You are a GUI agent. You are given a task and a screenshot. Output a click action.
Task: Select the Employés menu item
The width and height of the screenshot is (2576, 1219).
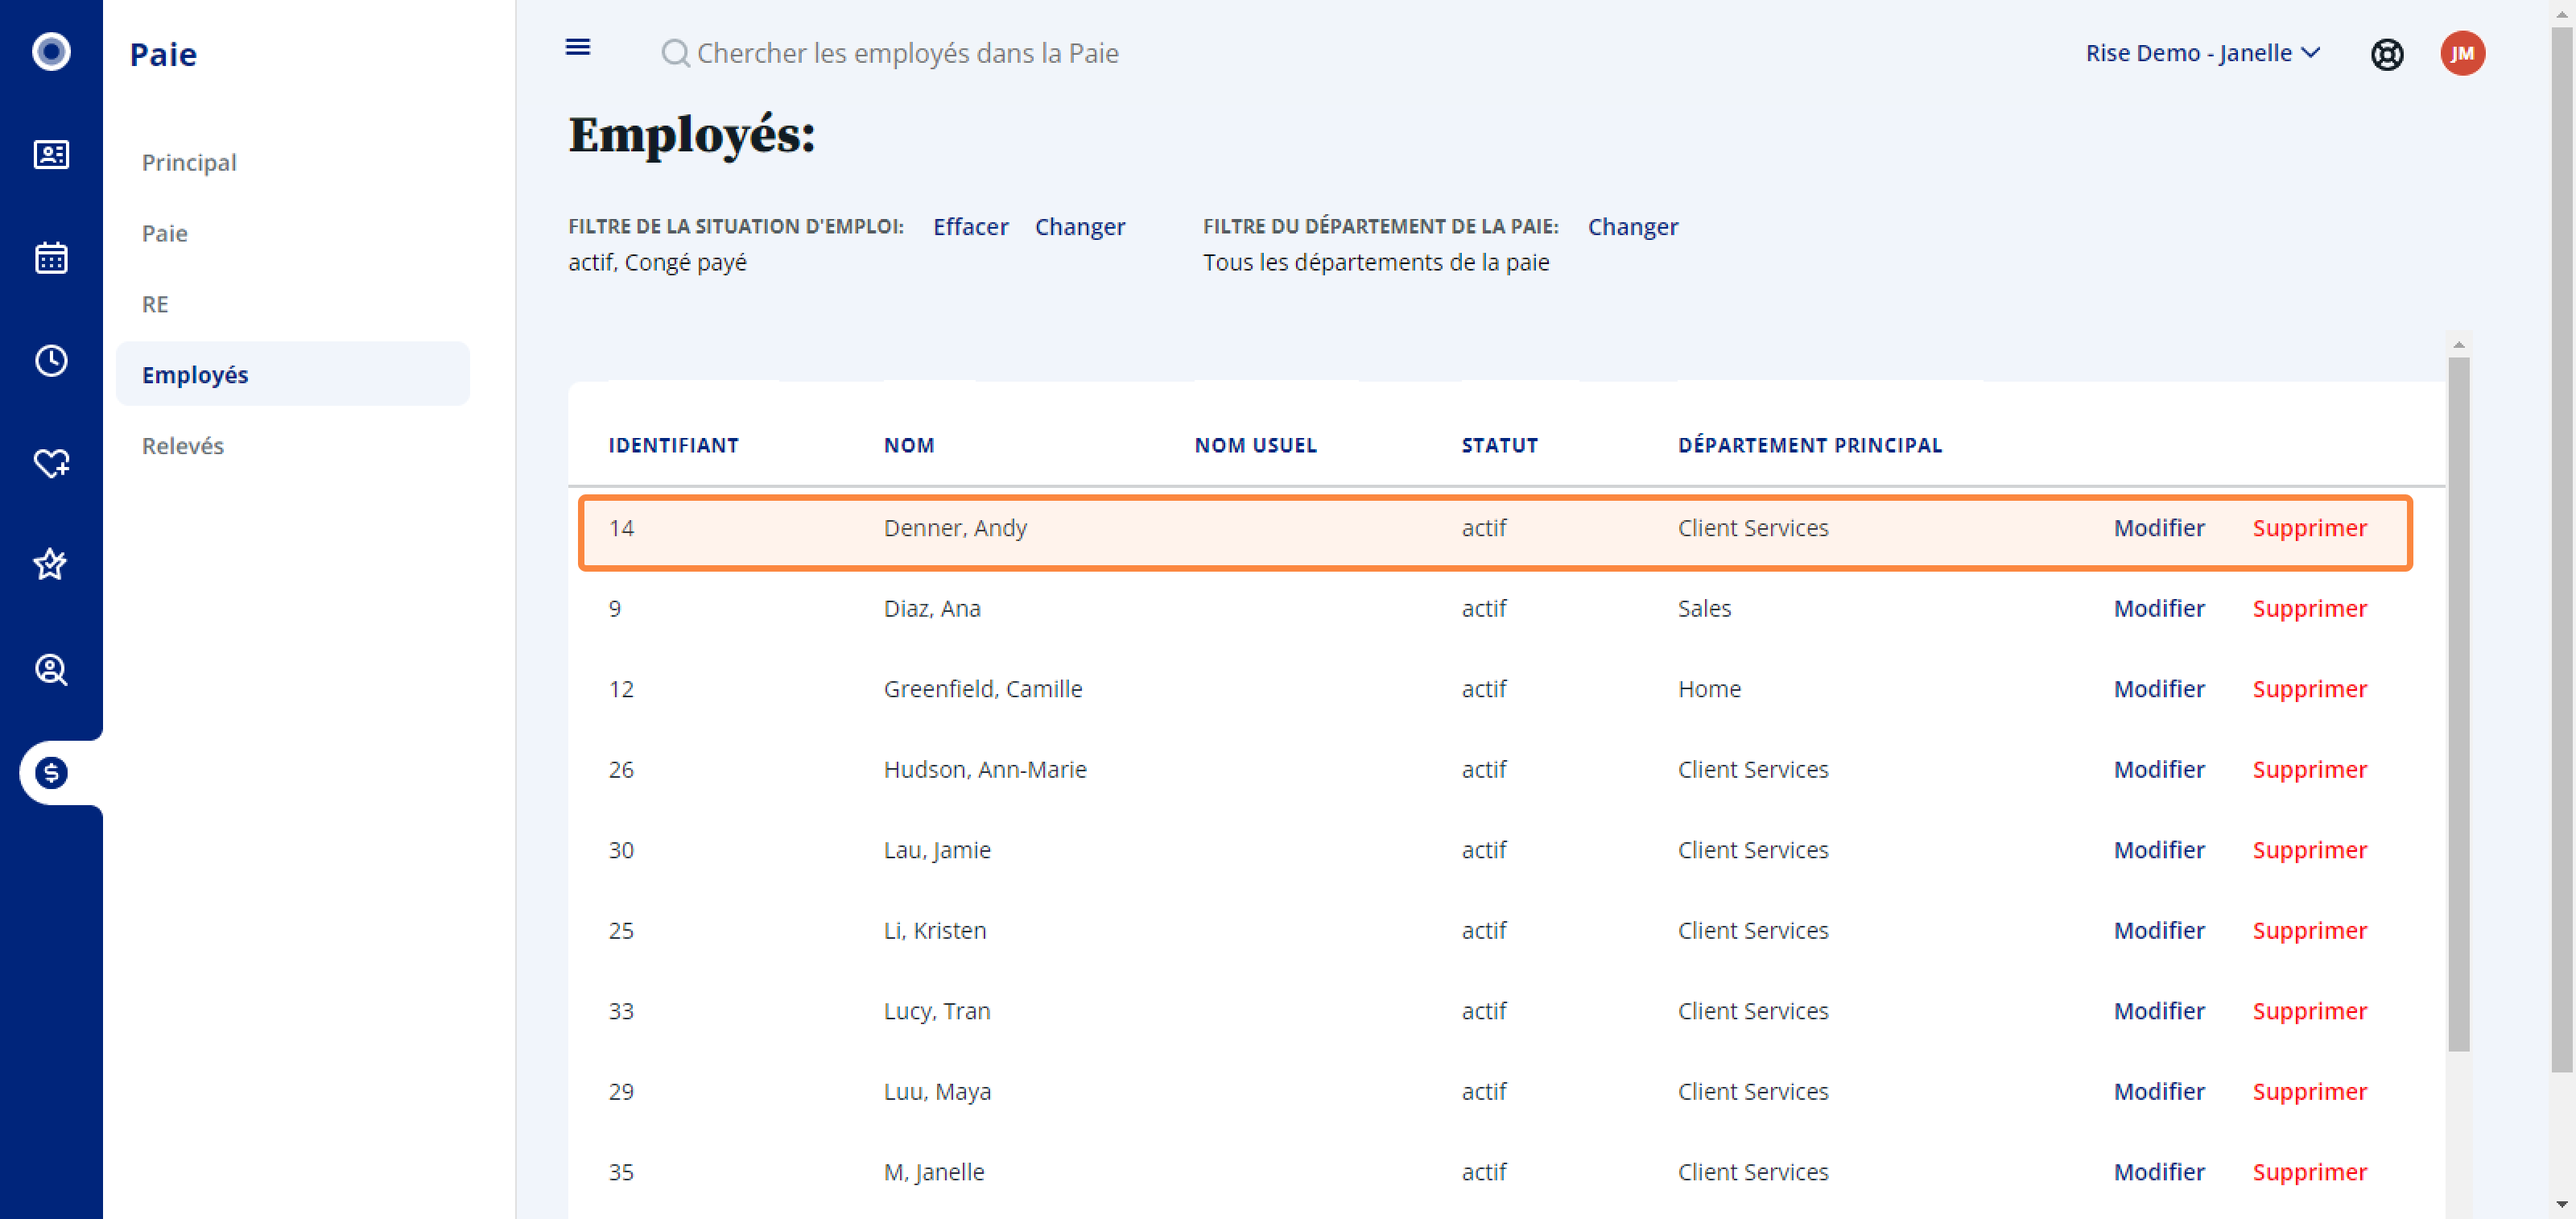click(x=293, y=374)
